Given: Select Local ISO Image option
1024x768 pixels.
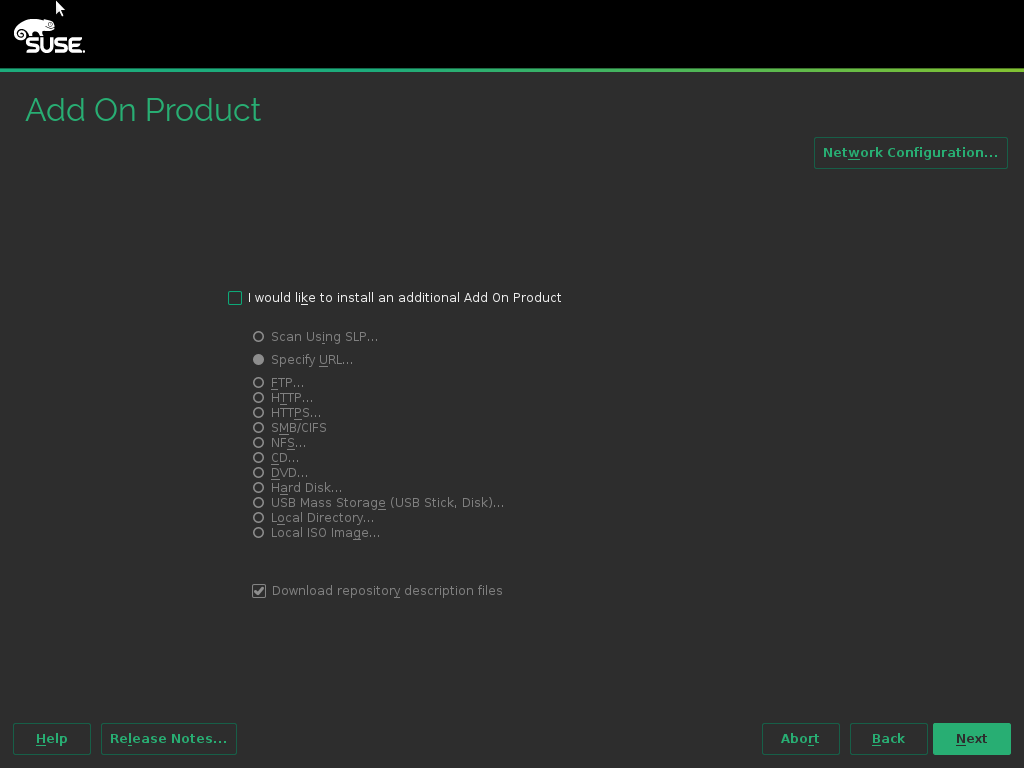Looking at the screenshot, I should pos(259,533).
